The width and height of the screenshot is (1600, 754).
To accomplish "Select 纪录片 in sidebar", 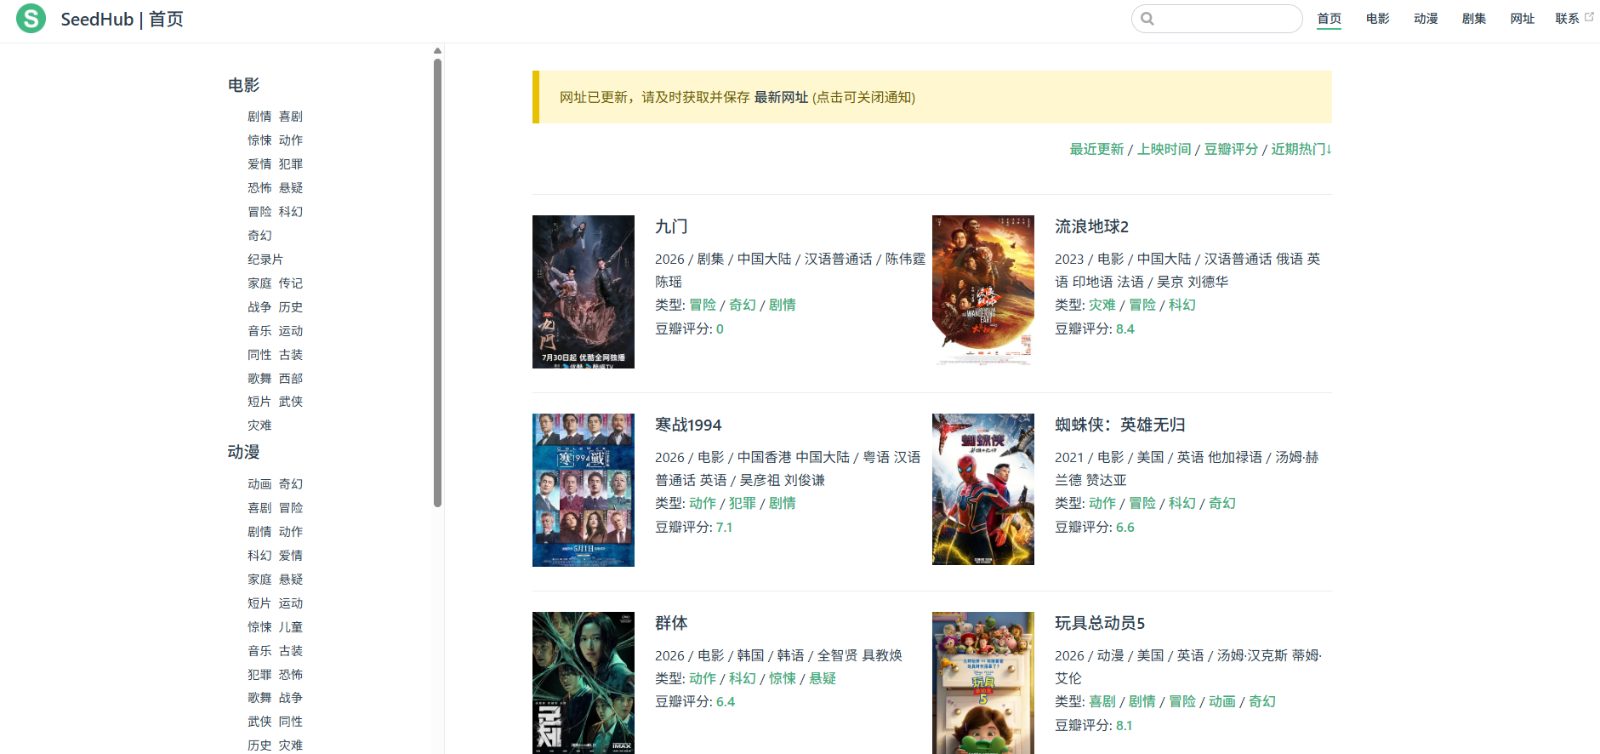I will pyautogui.click(x=266, y=259).
